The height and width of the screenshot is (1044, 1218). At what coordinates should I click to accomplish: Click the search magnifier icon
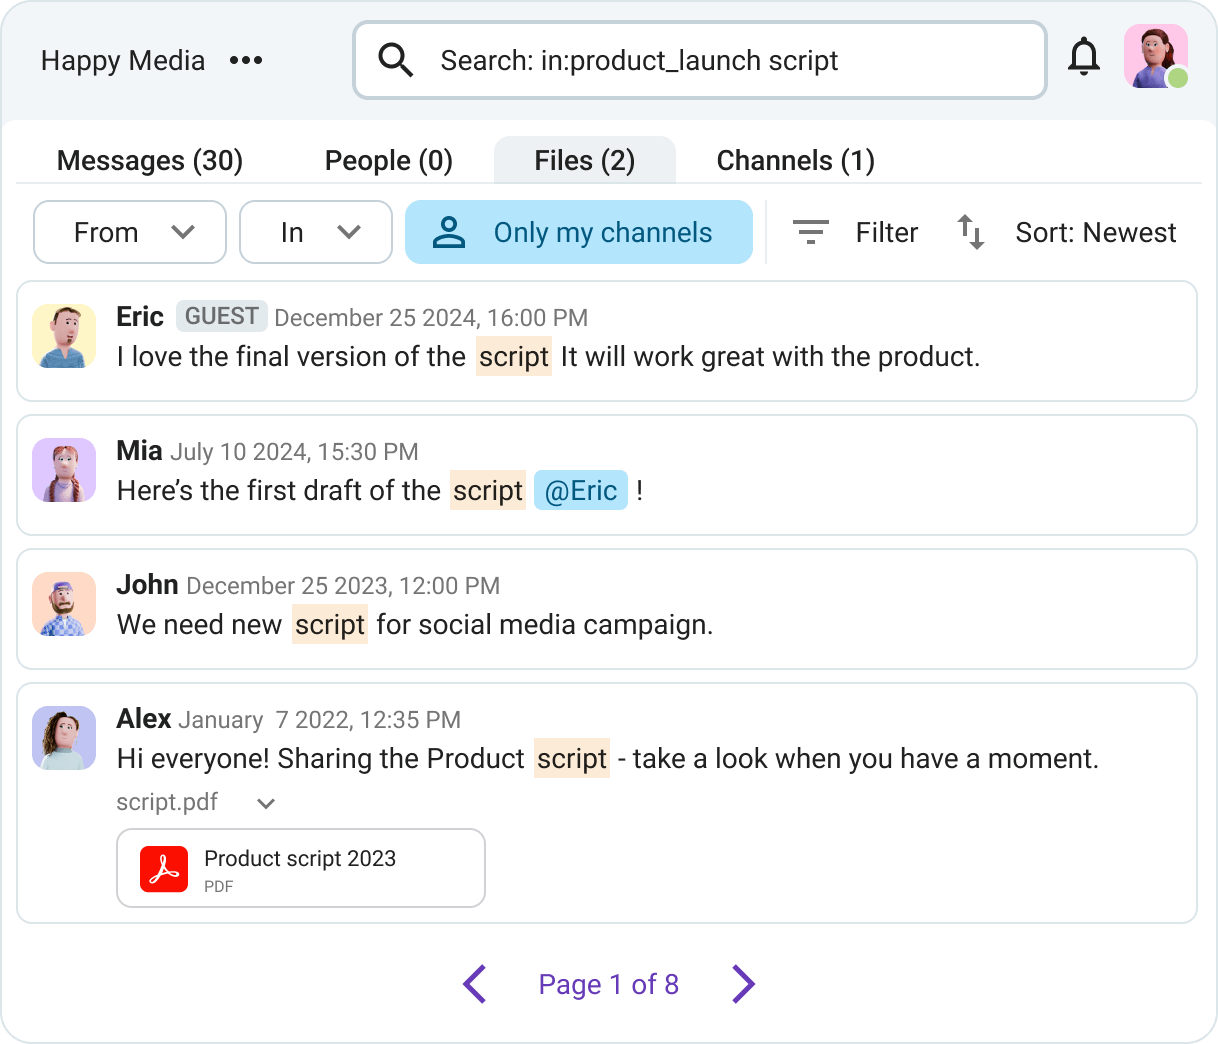click(x=395, y=60)
